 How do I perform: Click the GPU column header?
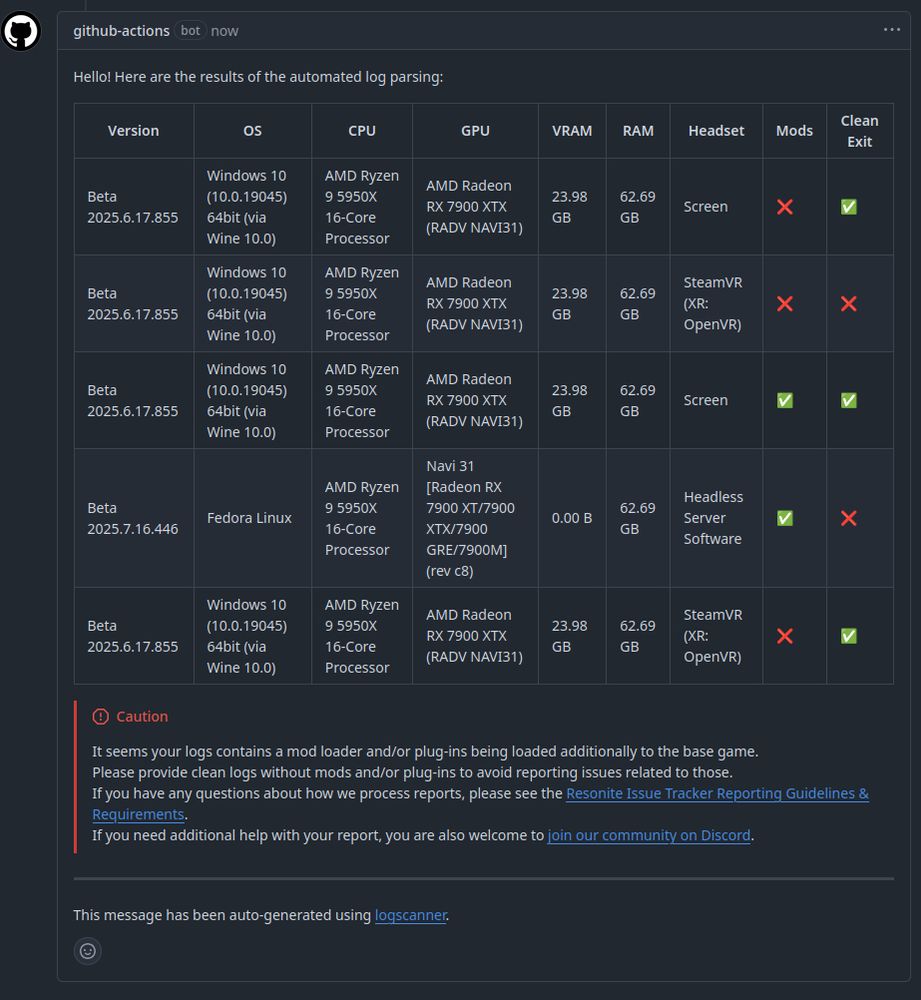[x=475, y=131]
